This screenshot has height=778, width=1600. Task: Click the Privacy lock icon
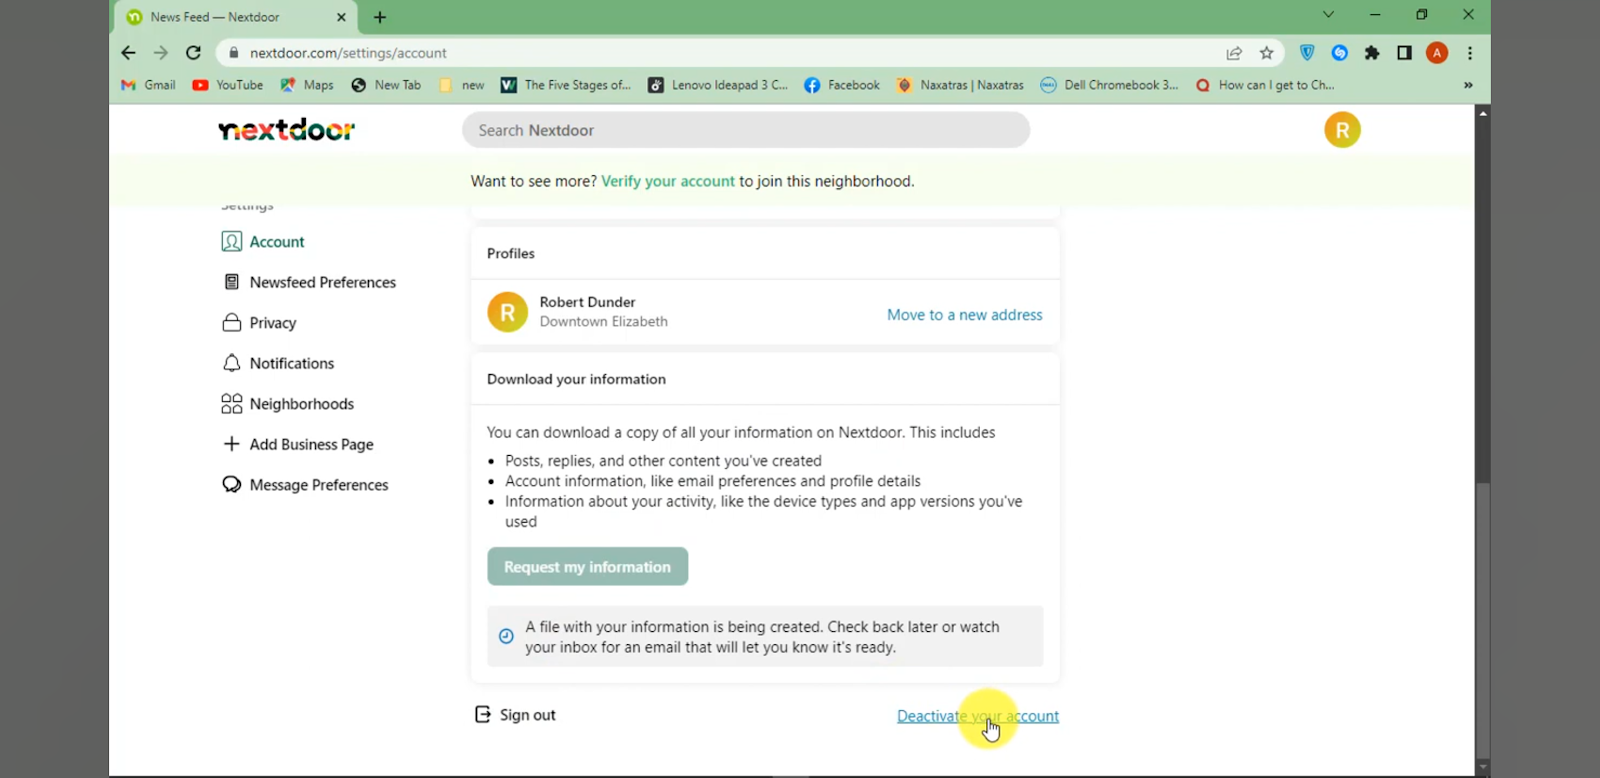coord(232,322)
